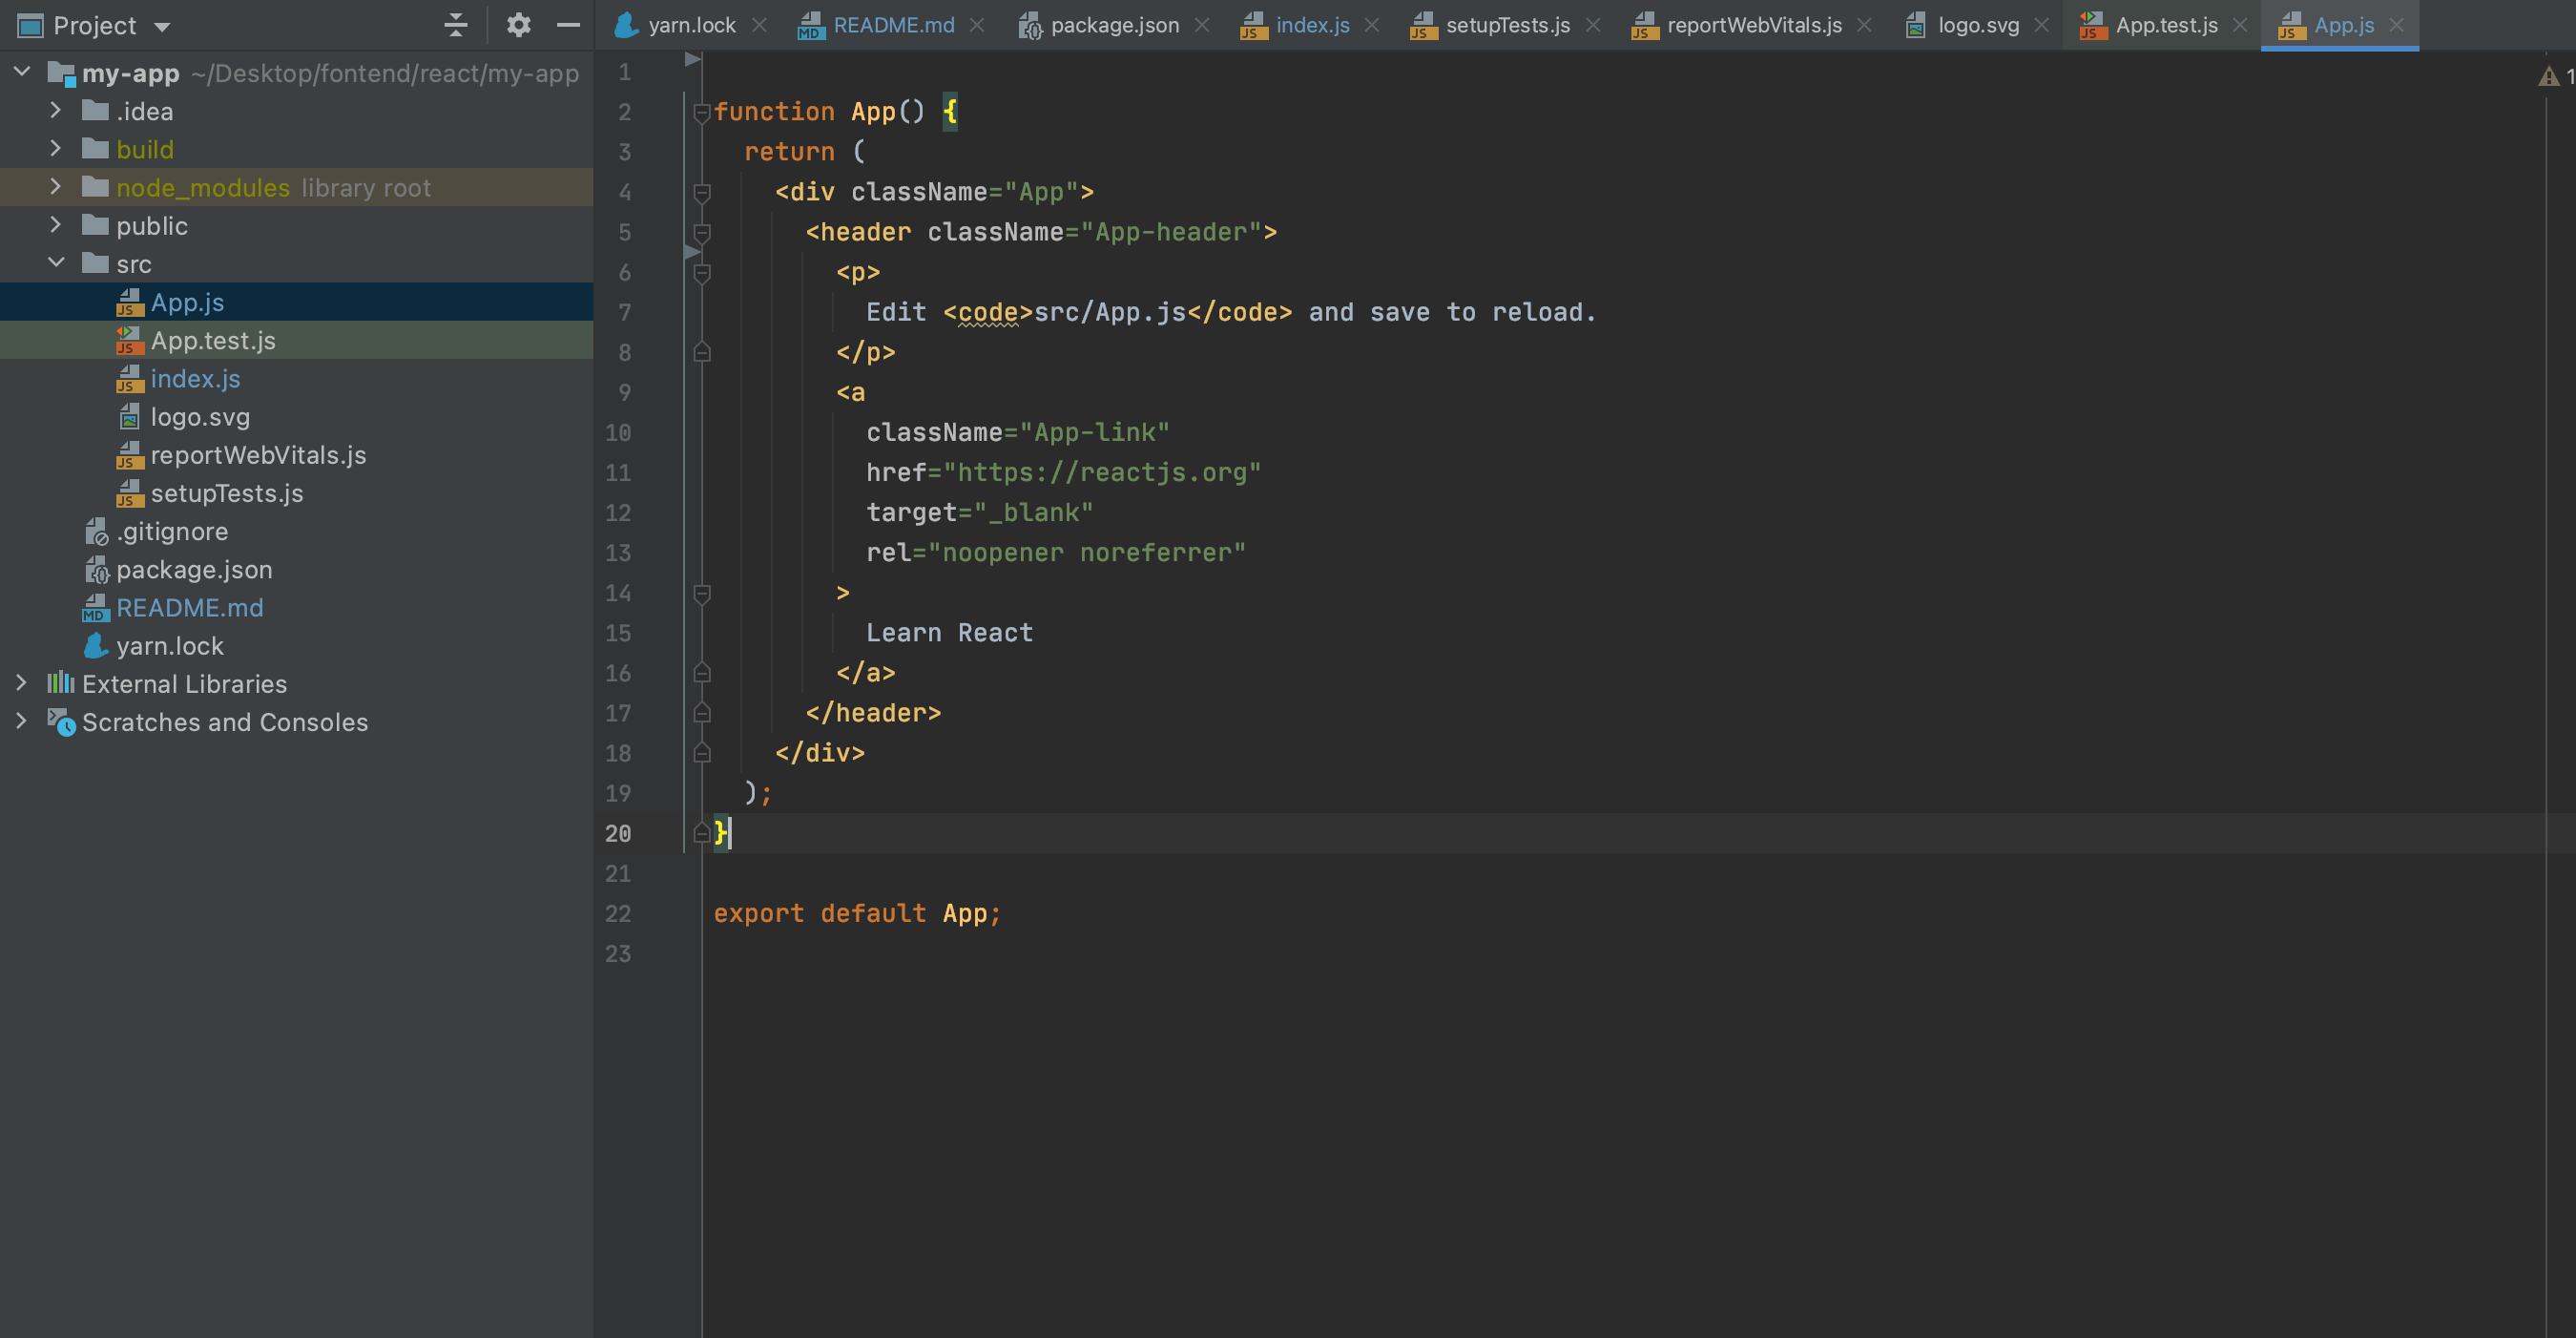Click the reactjs.org href string

(x=1103, y=472)
